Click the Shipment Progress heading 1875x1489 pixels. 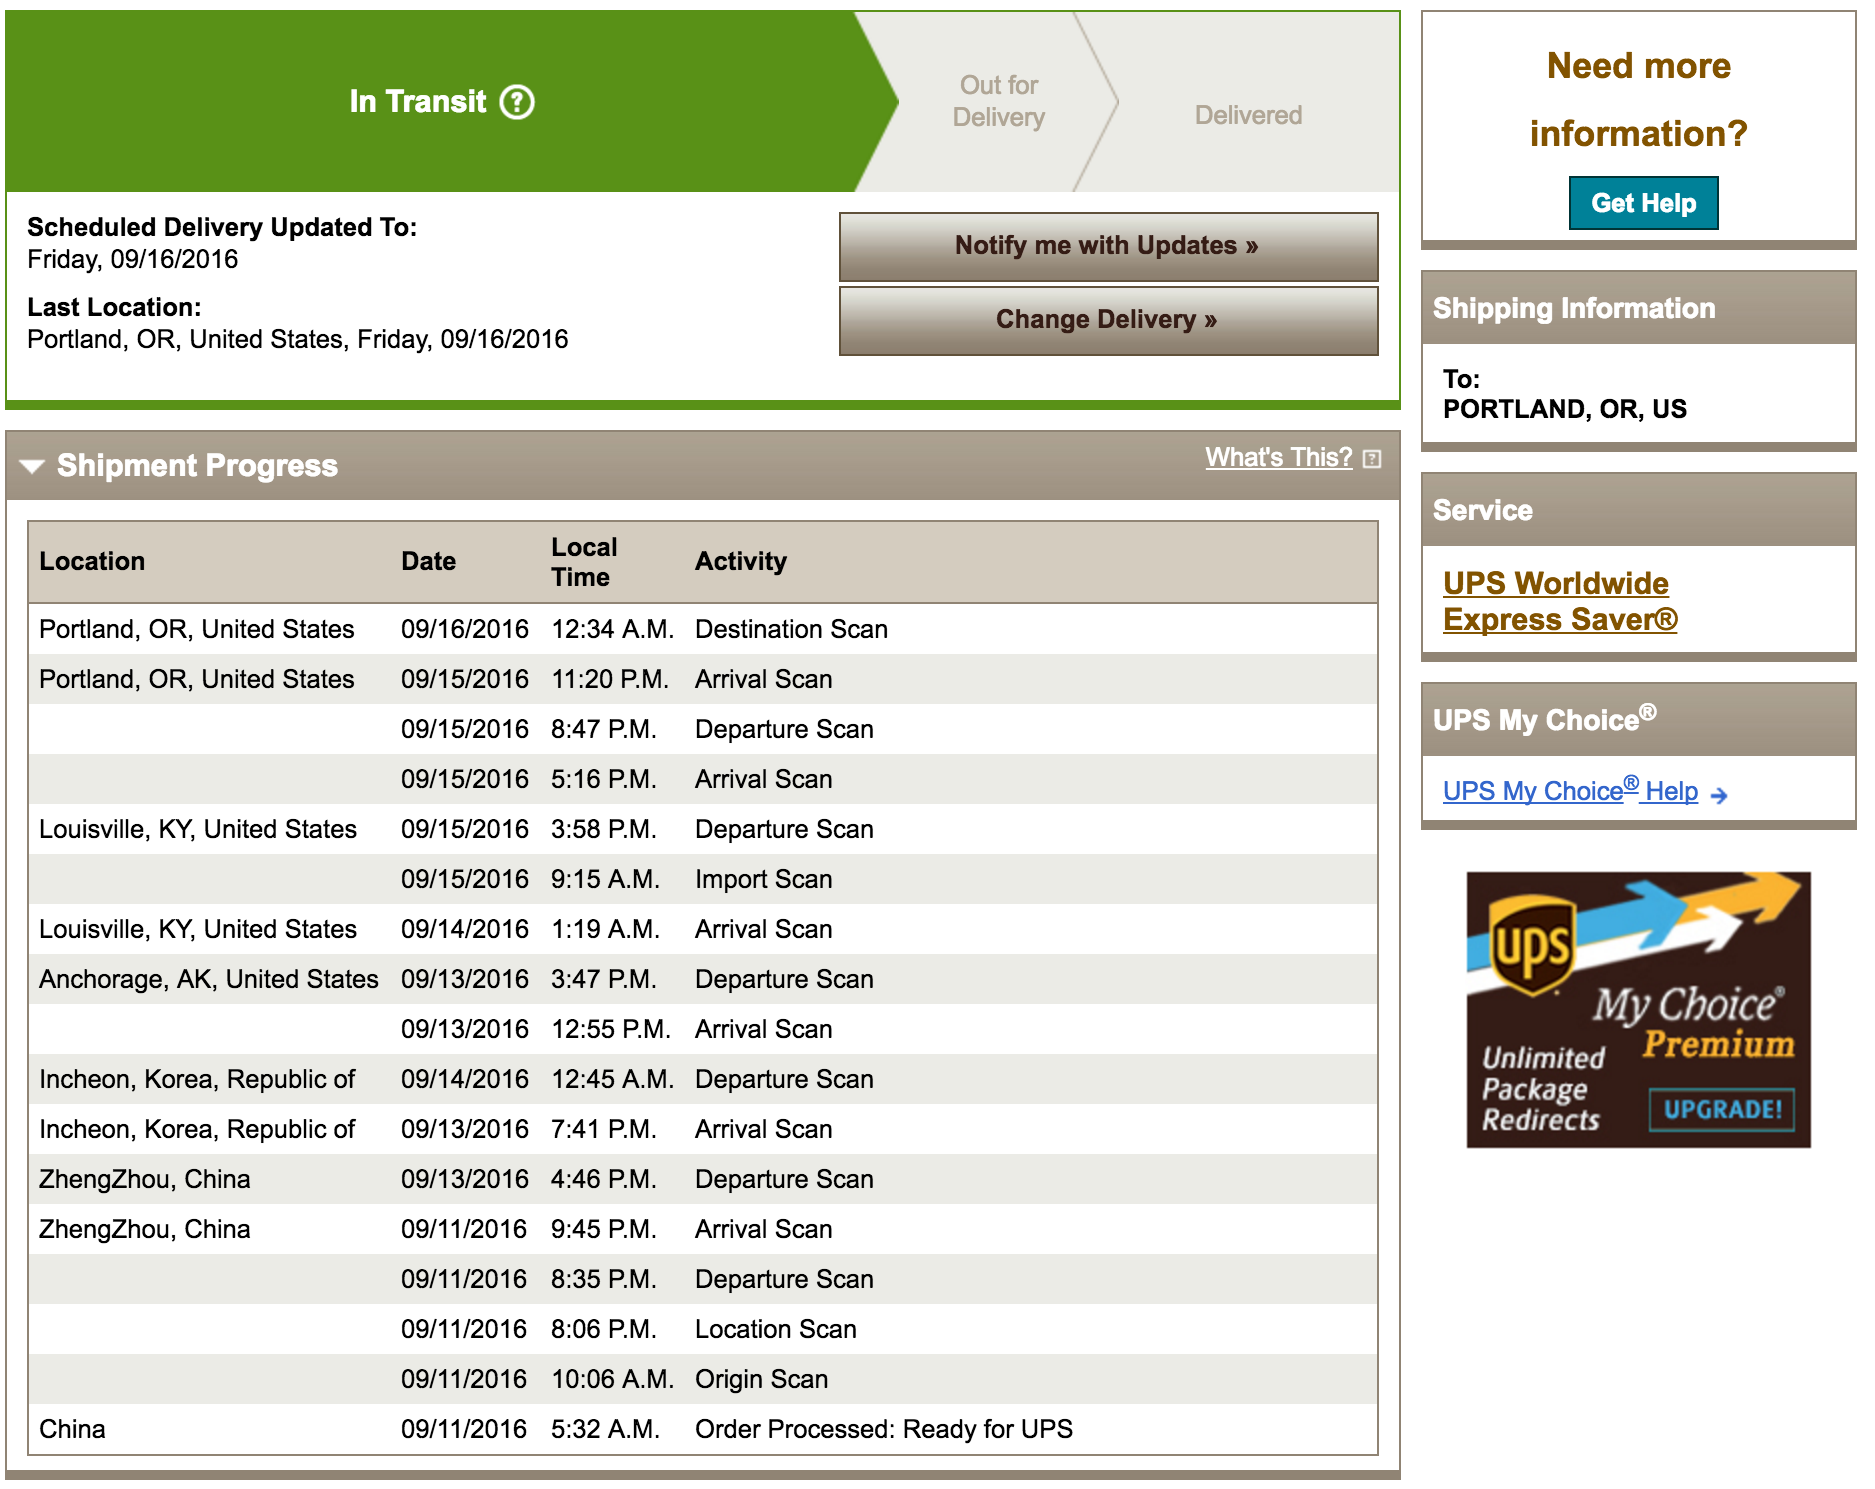(x=197, y=466)
